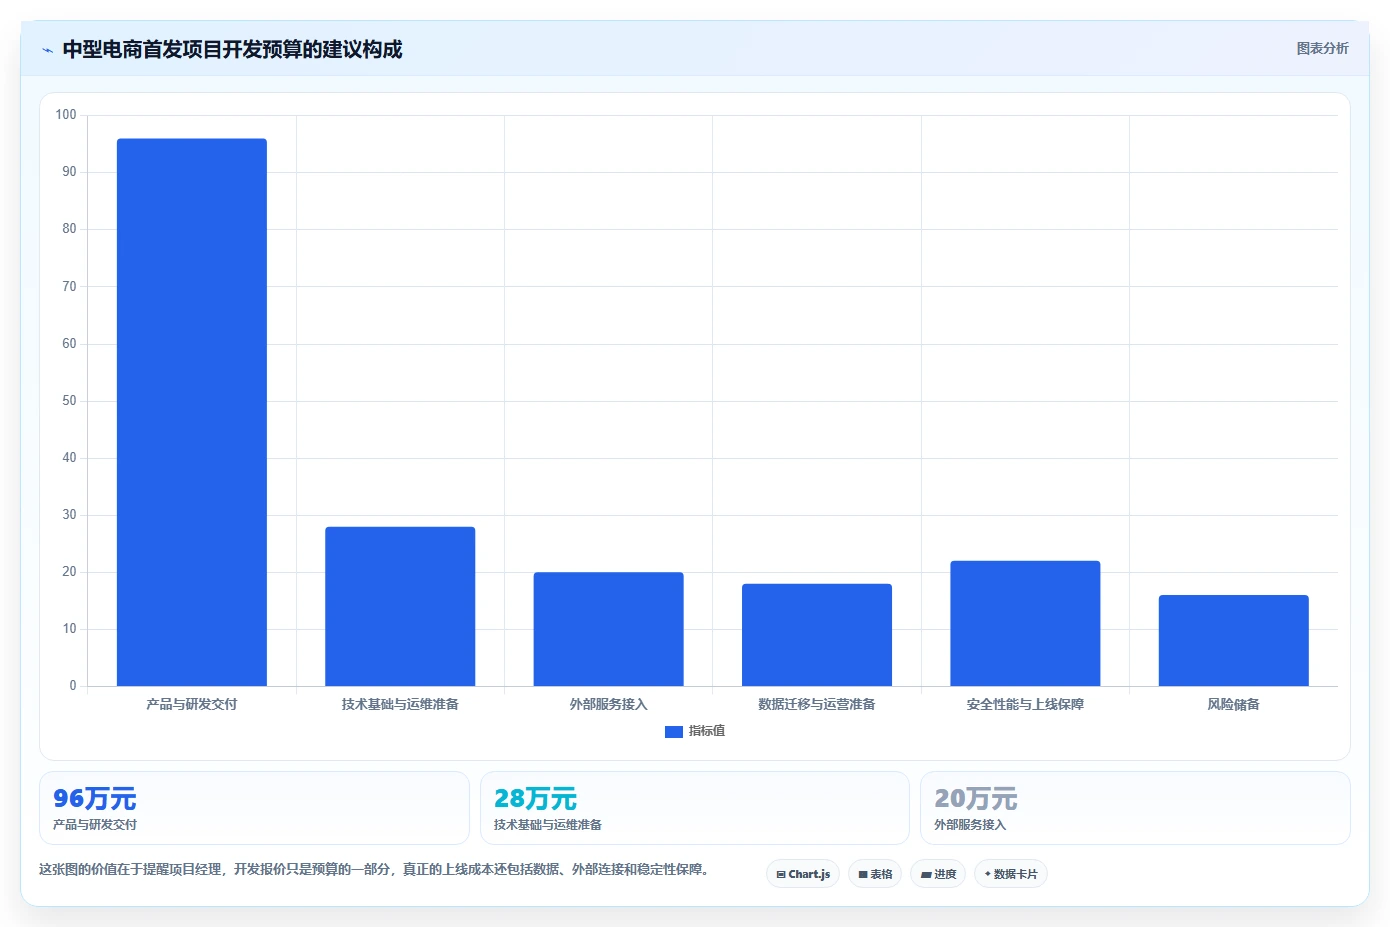Toggle the 指标值 legend color box

click(674, 732)
